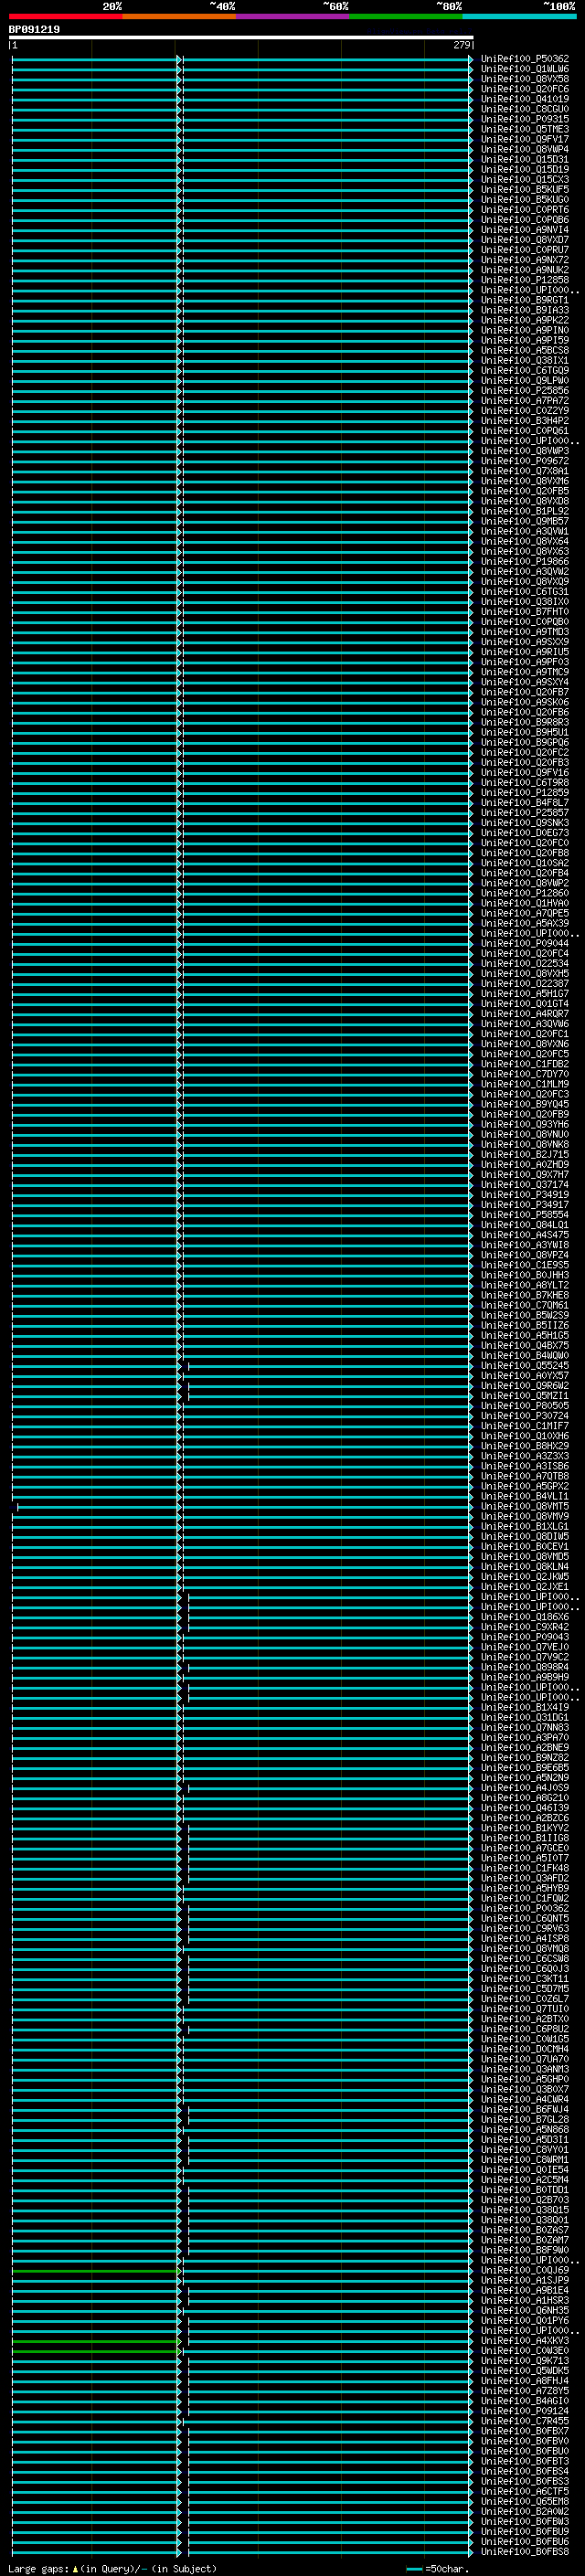Select alignment label UniRef100_Q9K713
This screenshot has height=2576, width=585.
(525, 2360)
